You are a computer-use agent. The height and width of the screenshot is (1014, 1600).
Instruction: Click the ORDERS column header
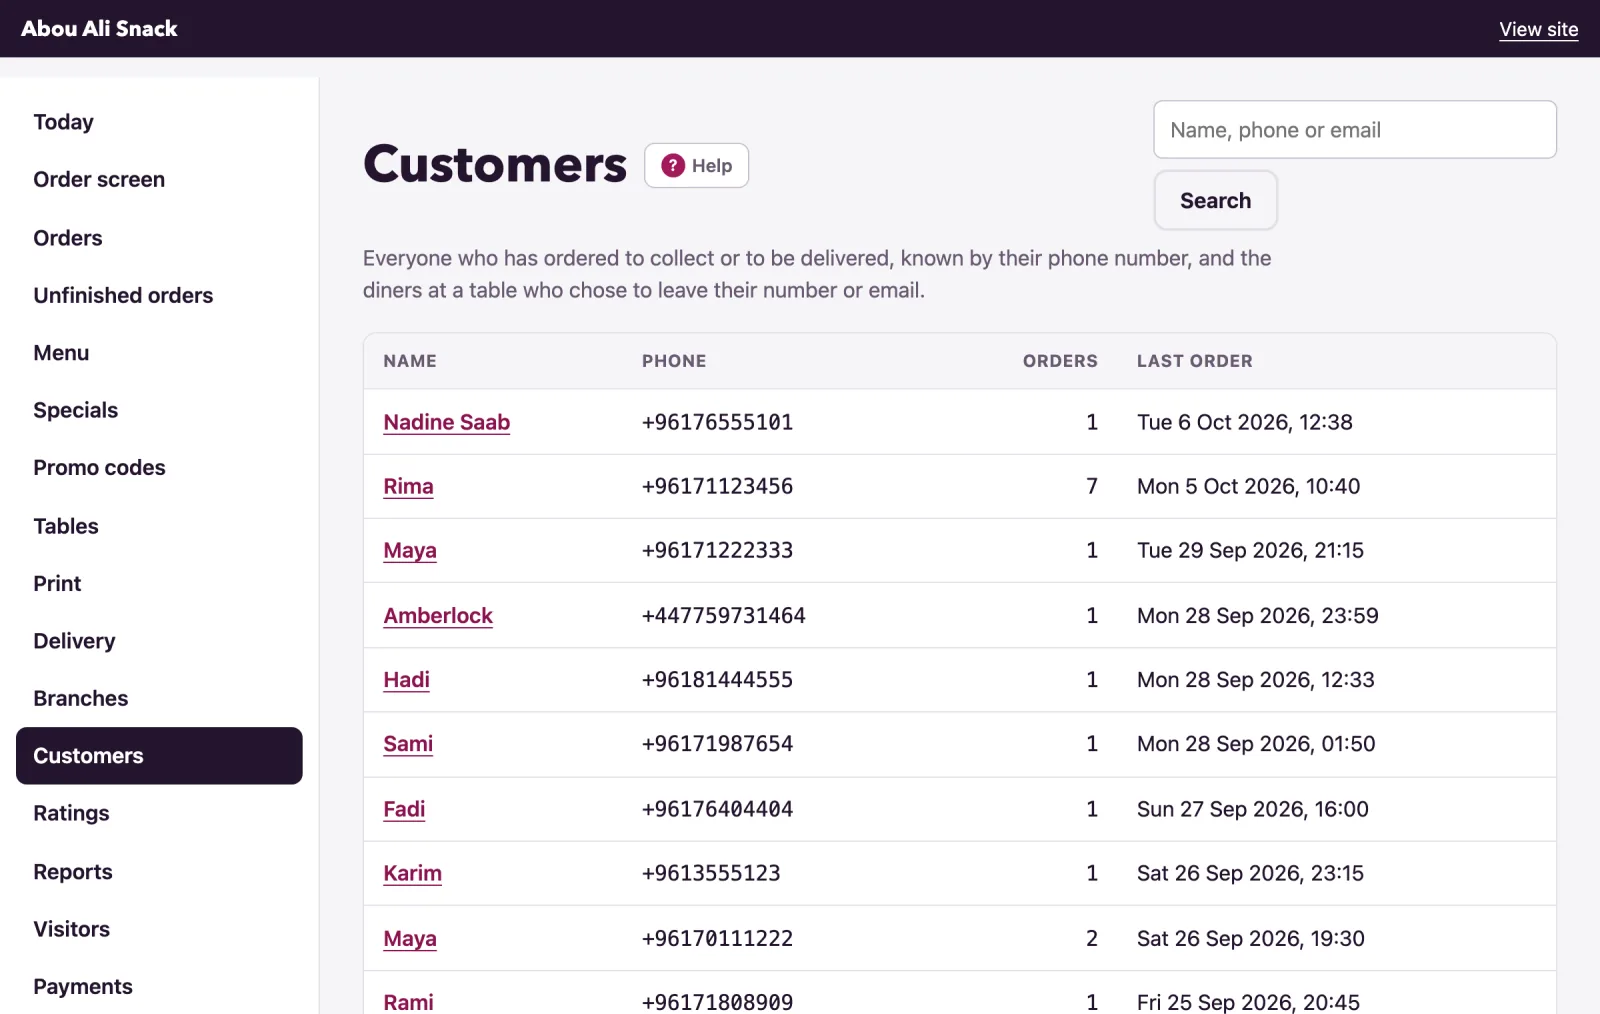tap(1060, 361)
